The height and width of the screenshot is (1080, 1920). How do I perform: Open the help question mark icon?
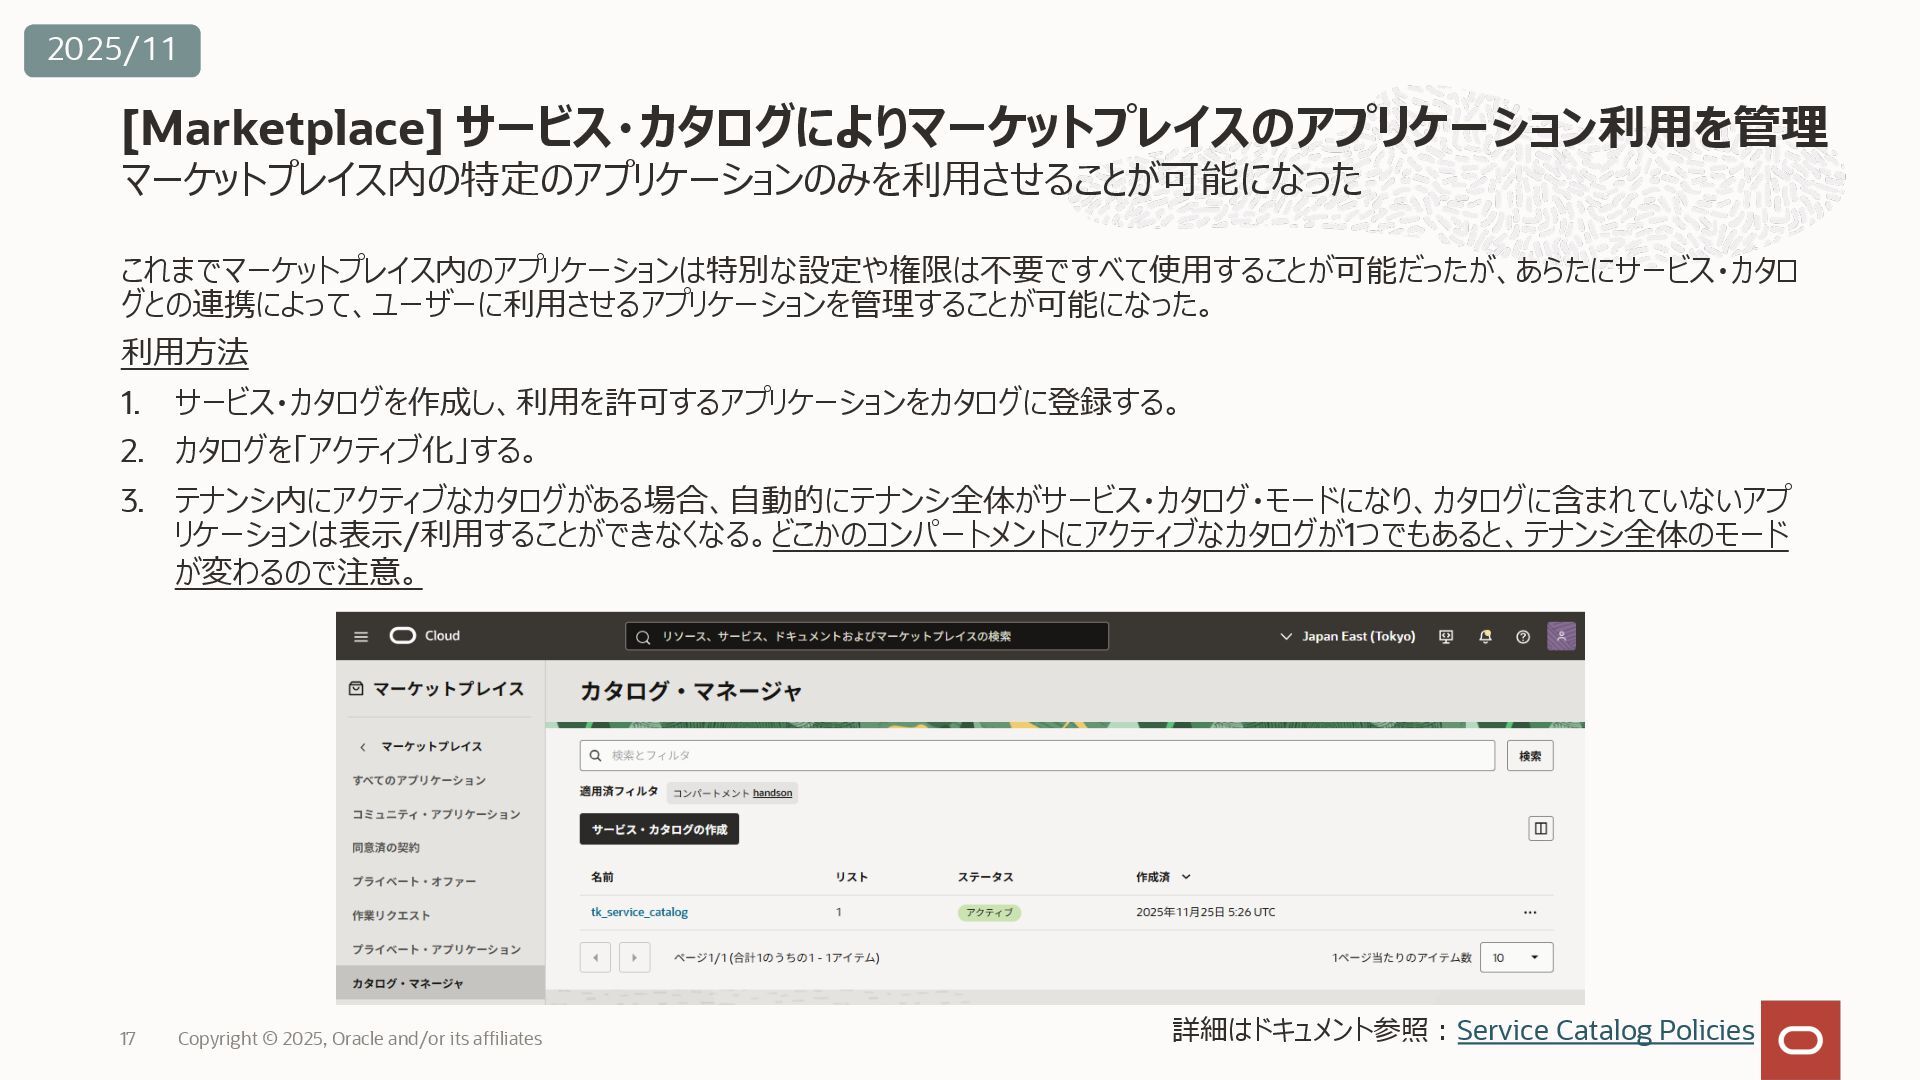(1523, 637)
